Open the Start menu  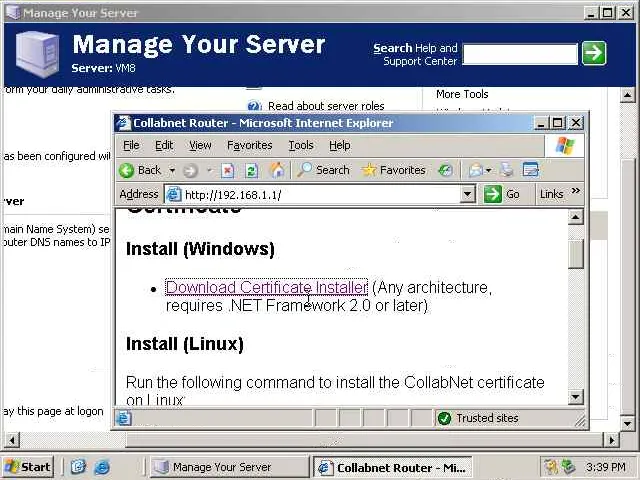tap(28, 467)
